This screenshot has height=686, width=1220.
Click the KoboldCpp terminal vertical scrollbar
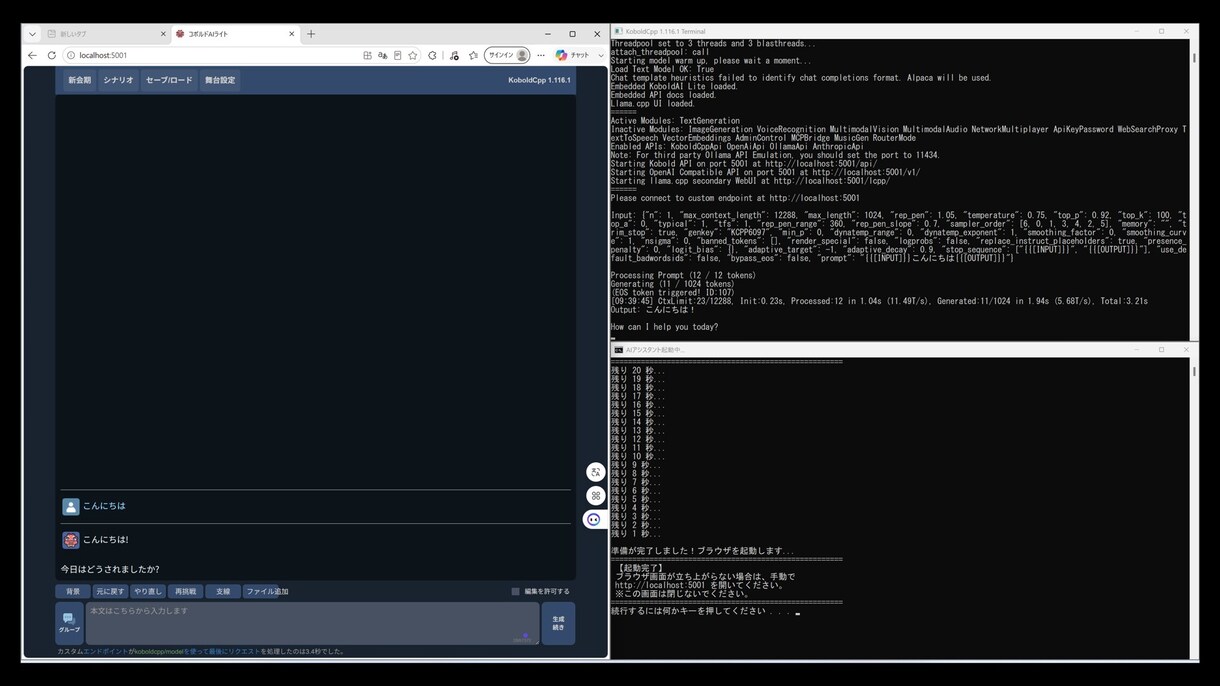pyautogui.click(x=1194, y=190)
